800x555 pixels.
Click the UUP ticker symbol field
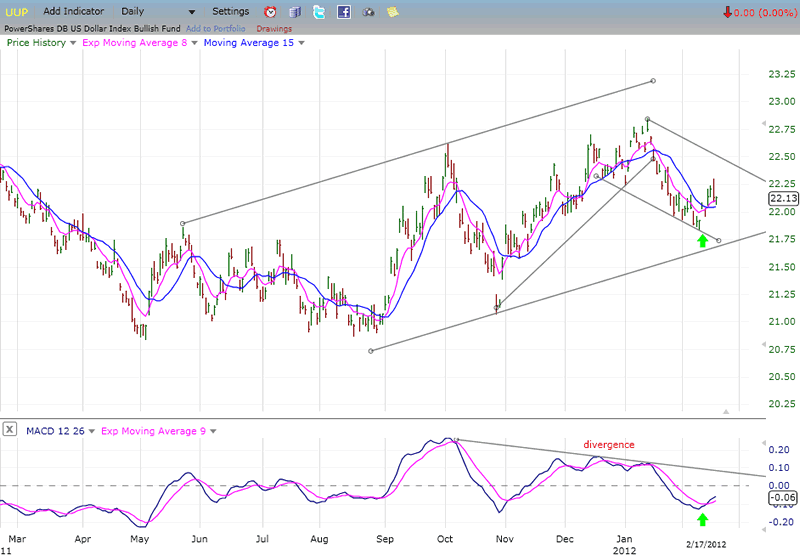coord(17,12)
